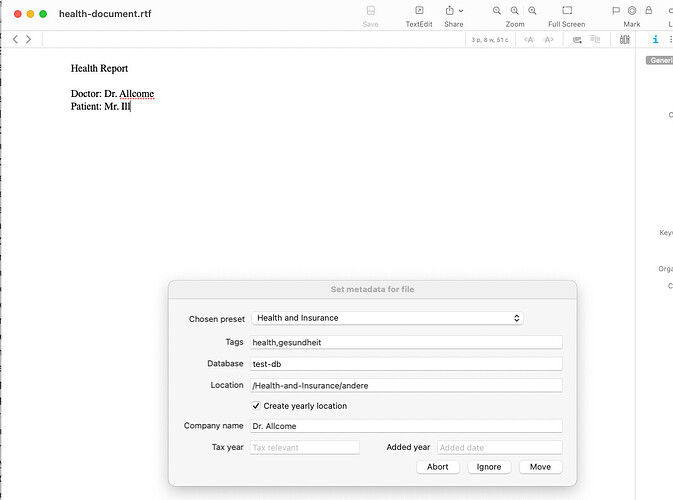Click into the Tags text field
Screen dimensions: 673x500
point(405,342)
